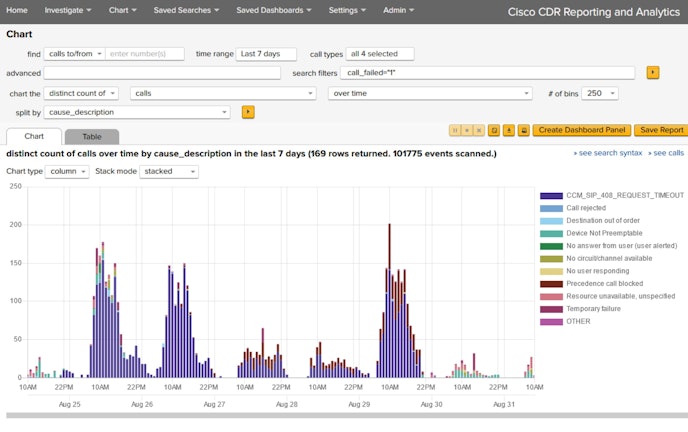Open the see search syntax link
688x432 pixels.
coord(609,153)
